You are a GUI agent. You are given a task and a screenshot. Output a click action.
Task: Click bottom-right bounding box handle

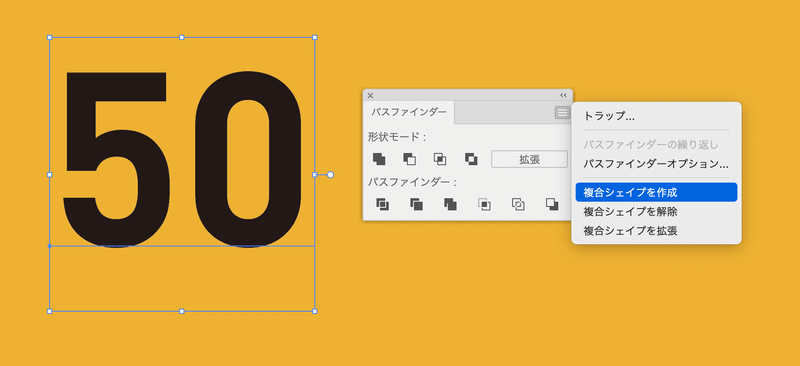(x=314, y=311)
